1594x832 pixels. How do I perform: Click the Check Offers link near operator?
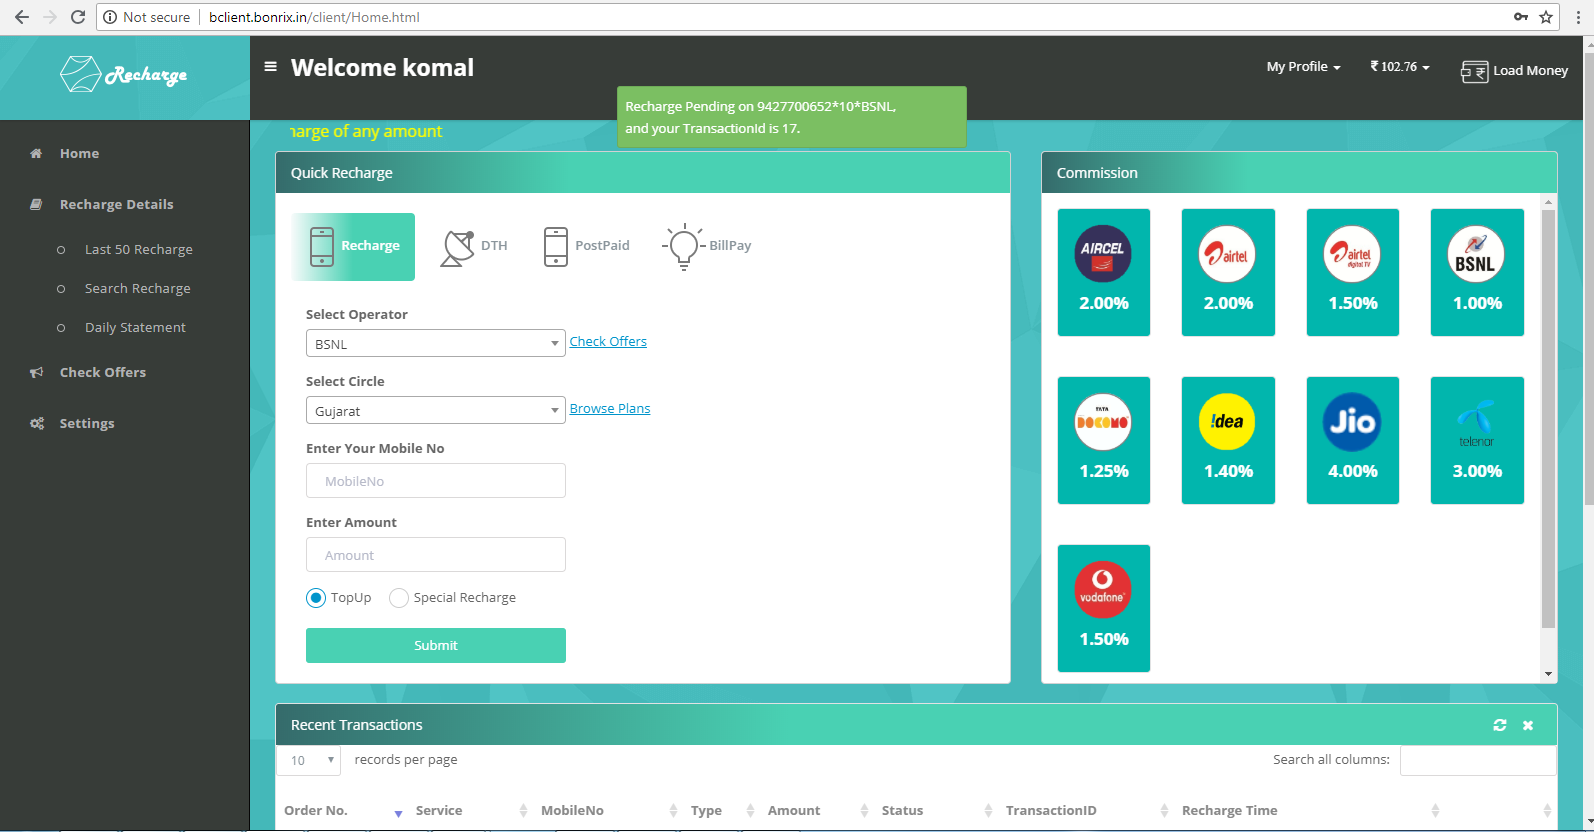pyautogui.click(x=608, y=342)
